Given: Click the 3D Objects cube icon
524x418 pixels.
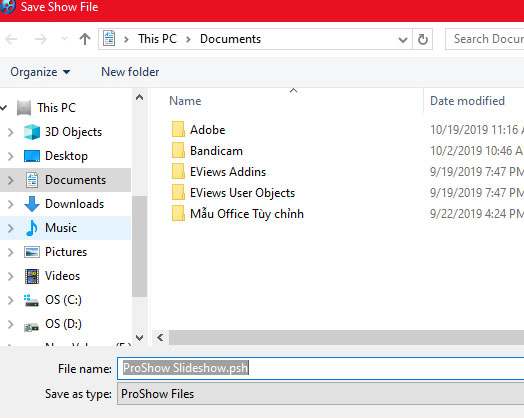Looking at the screenshot, I should pyautogui.click(x=32, y=132).
